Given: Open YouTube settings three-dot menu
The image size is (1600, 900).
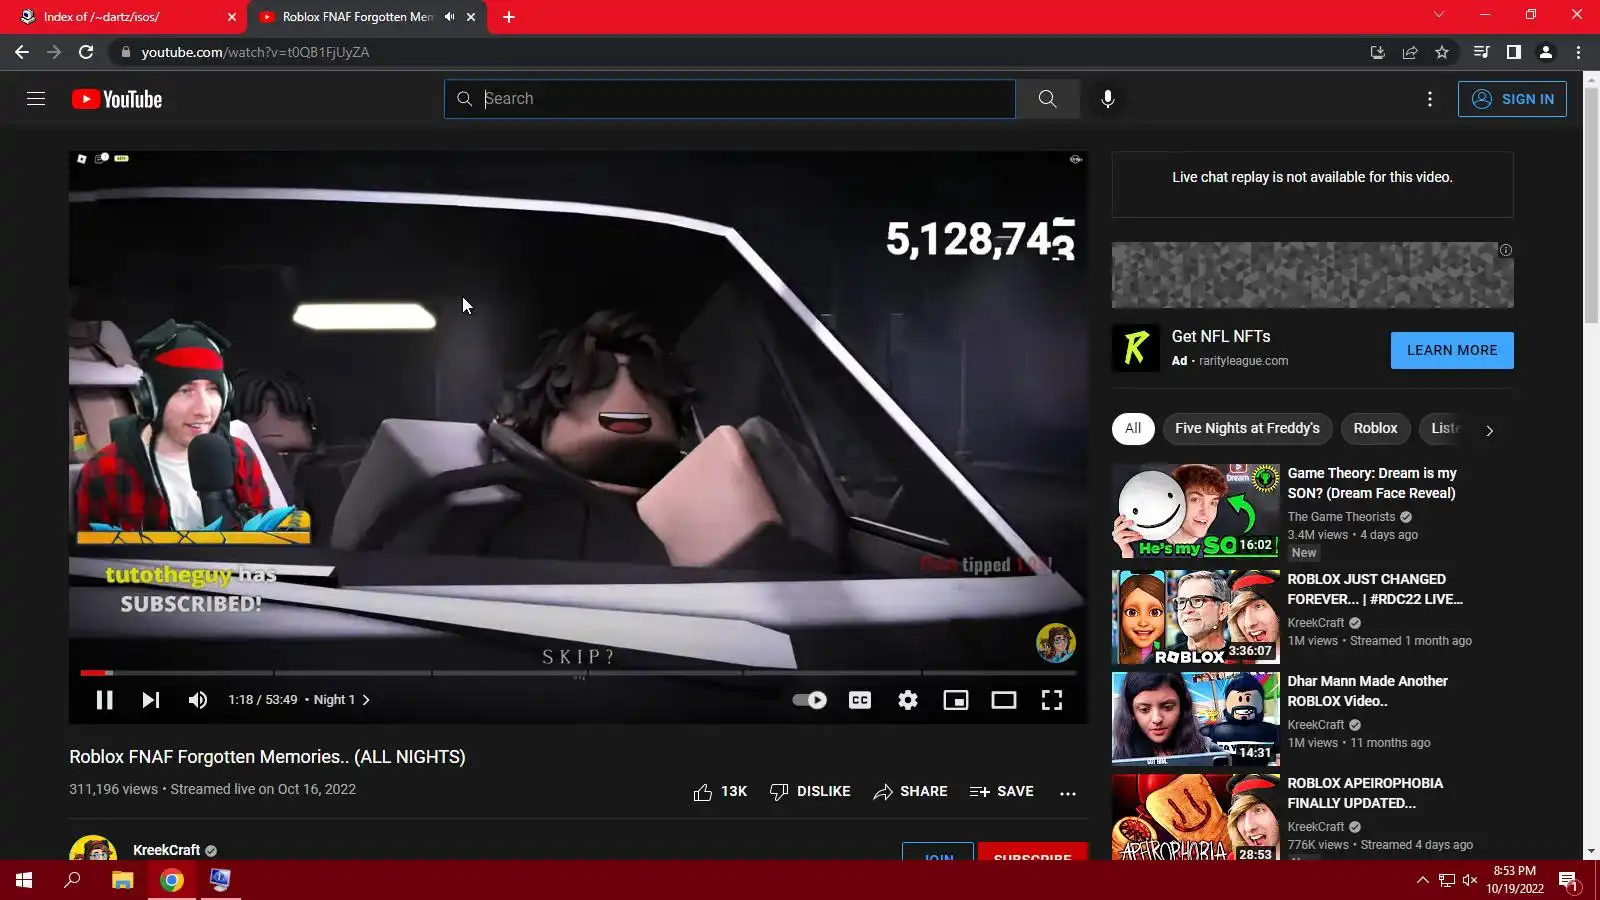Looking at the screenshot, I should [1429, 99].
